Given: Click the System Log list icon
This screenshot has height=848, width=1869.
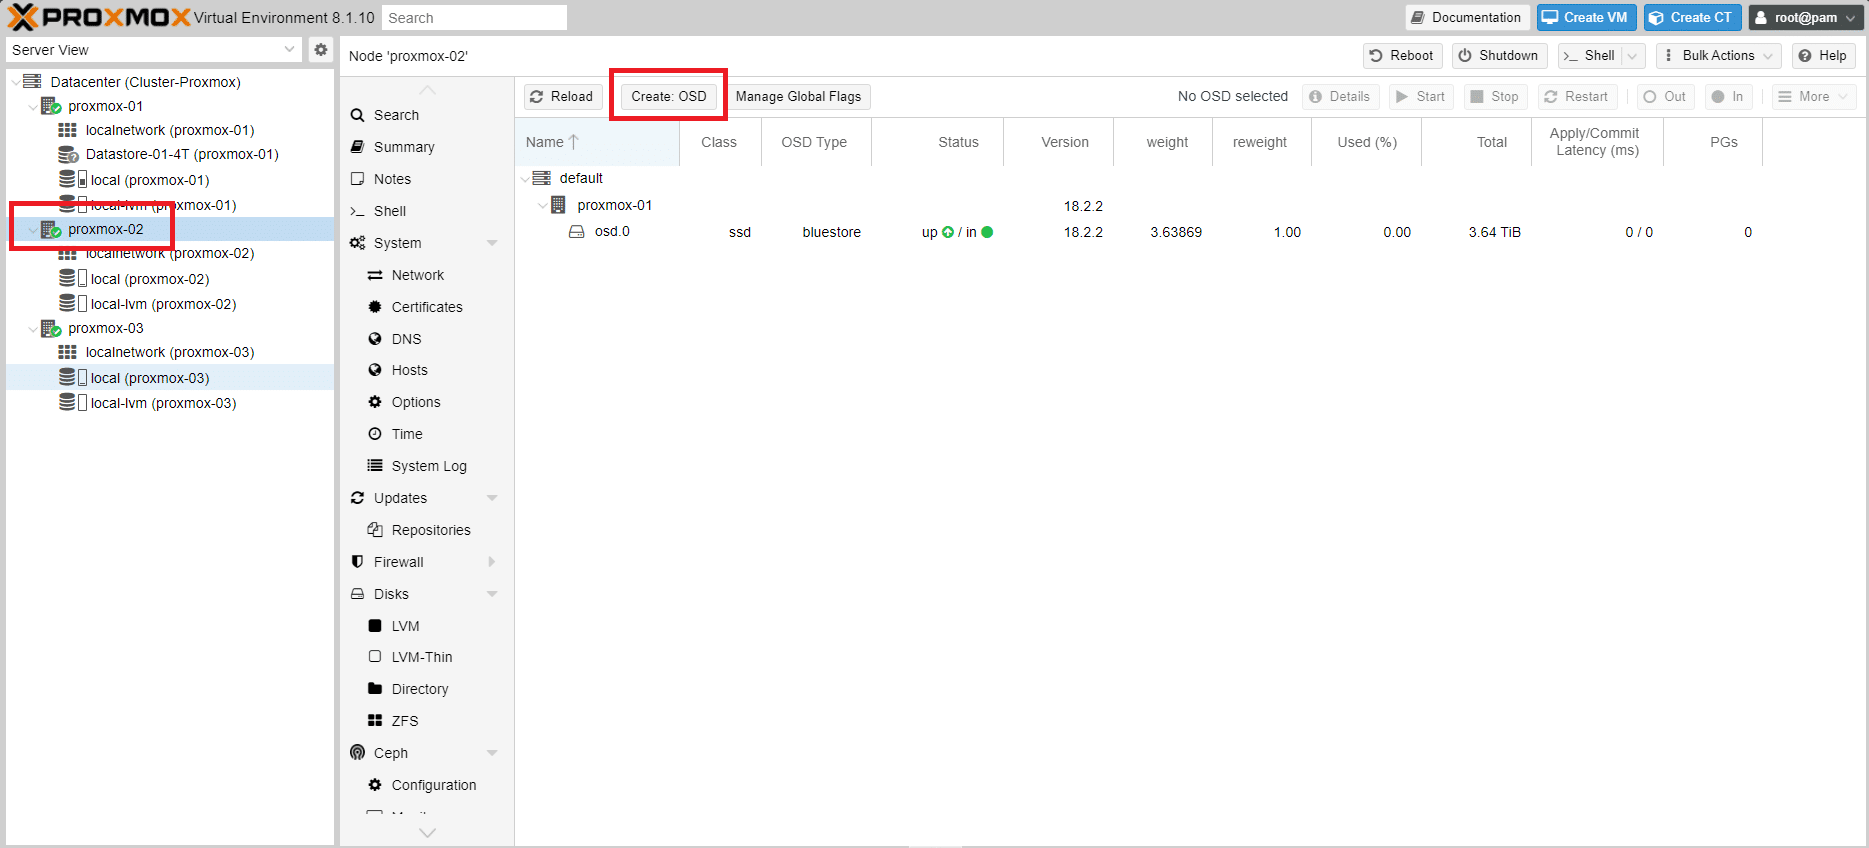Looking at the screenshot, I should click(x=375, y=466).
